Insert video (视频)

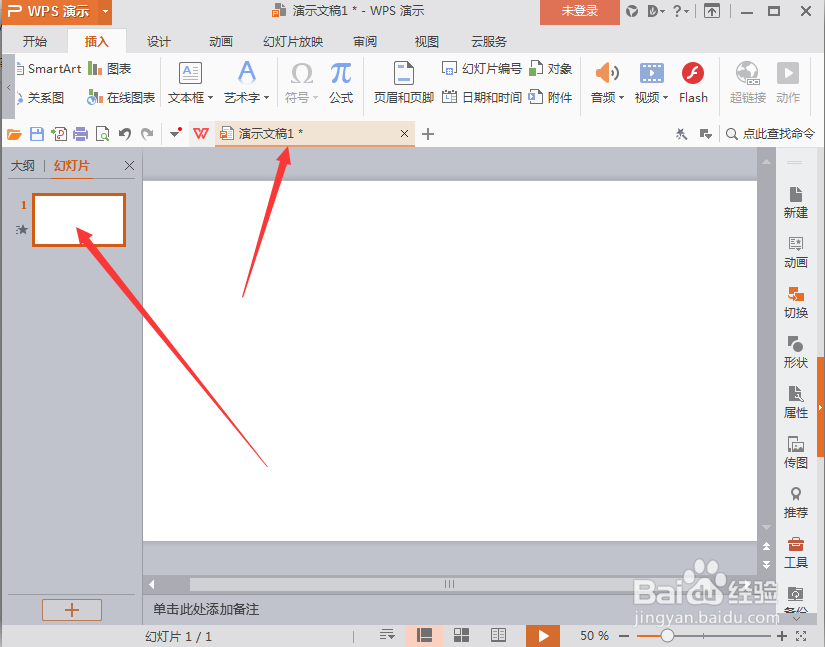pyautogui.click(x=651, y=83)
